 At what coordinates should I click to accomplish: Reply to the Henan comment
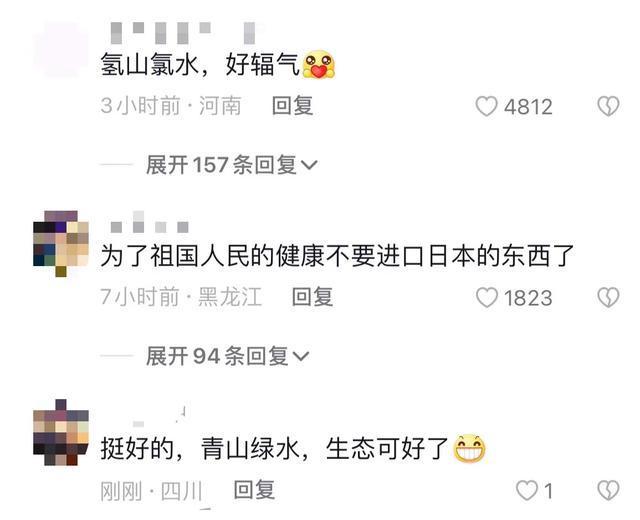292,106
